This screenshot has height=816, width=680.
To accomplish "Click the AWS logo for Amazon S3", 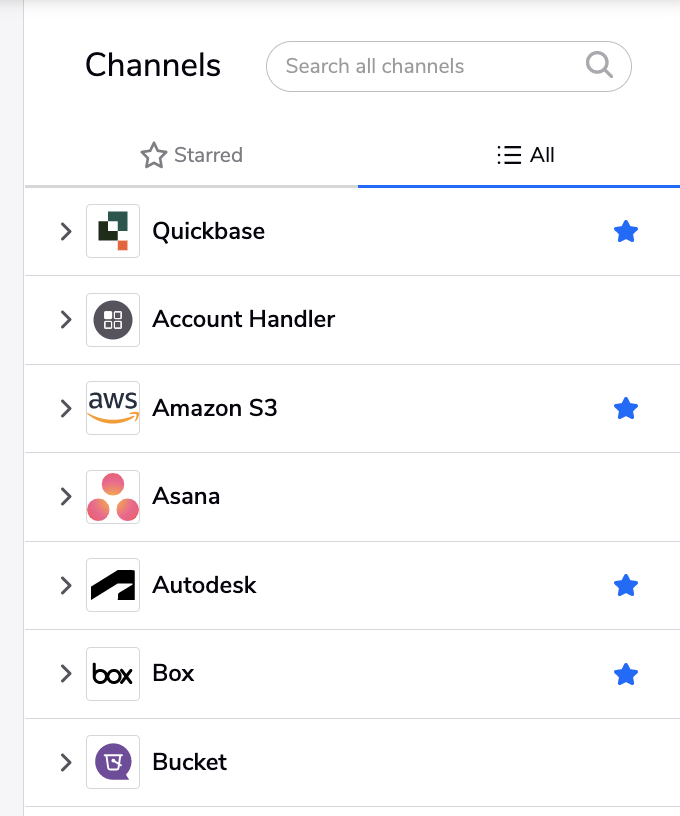I will click(113, 408).
